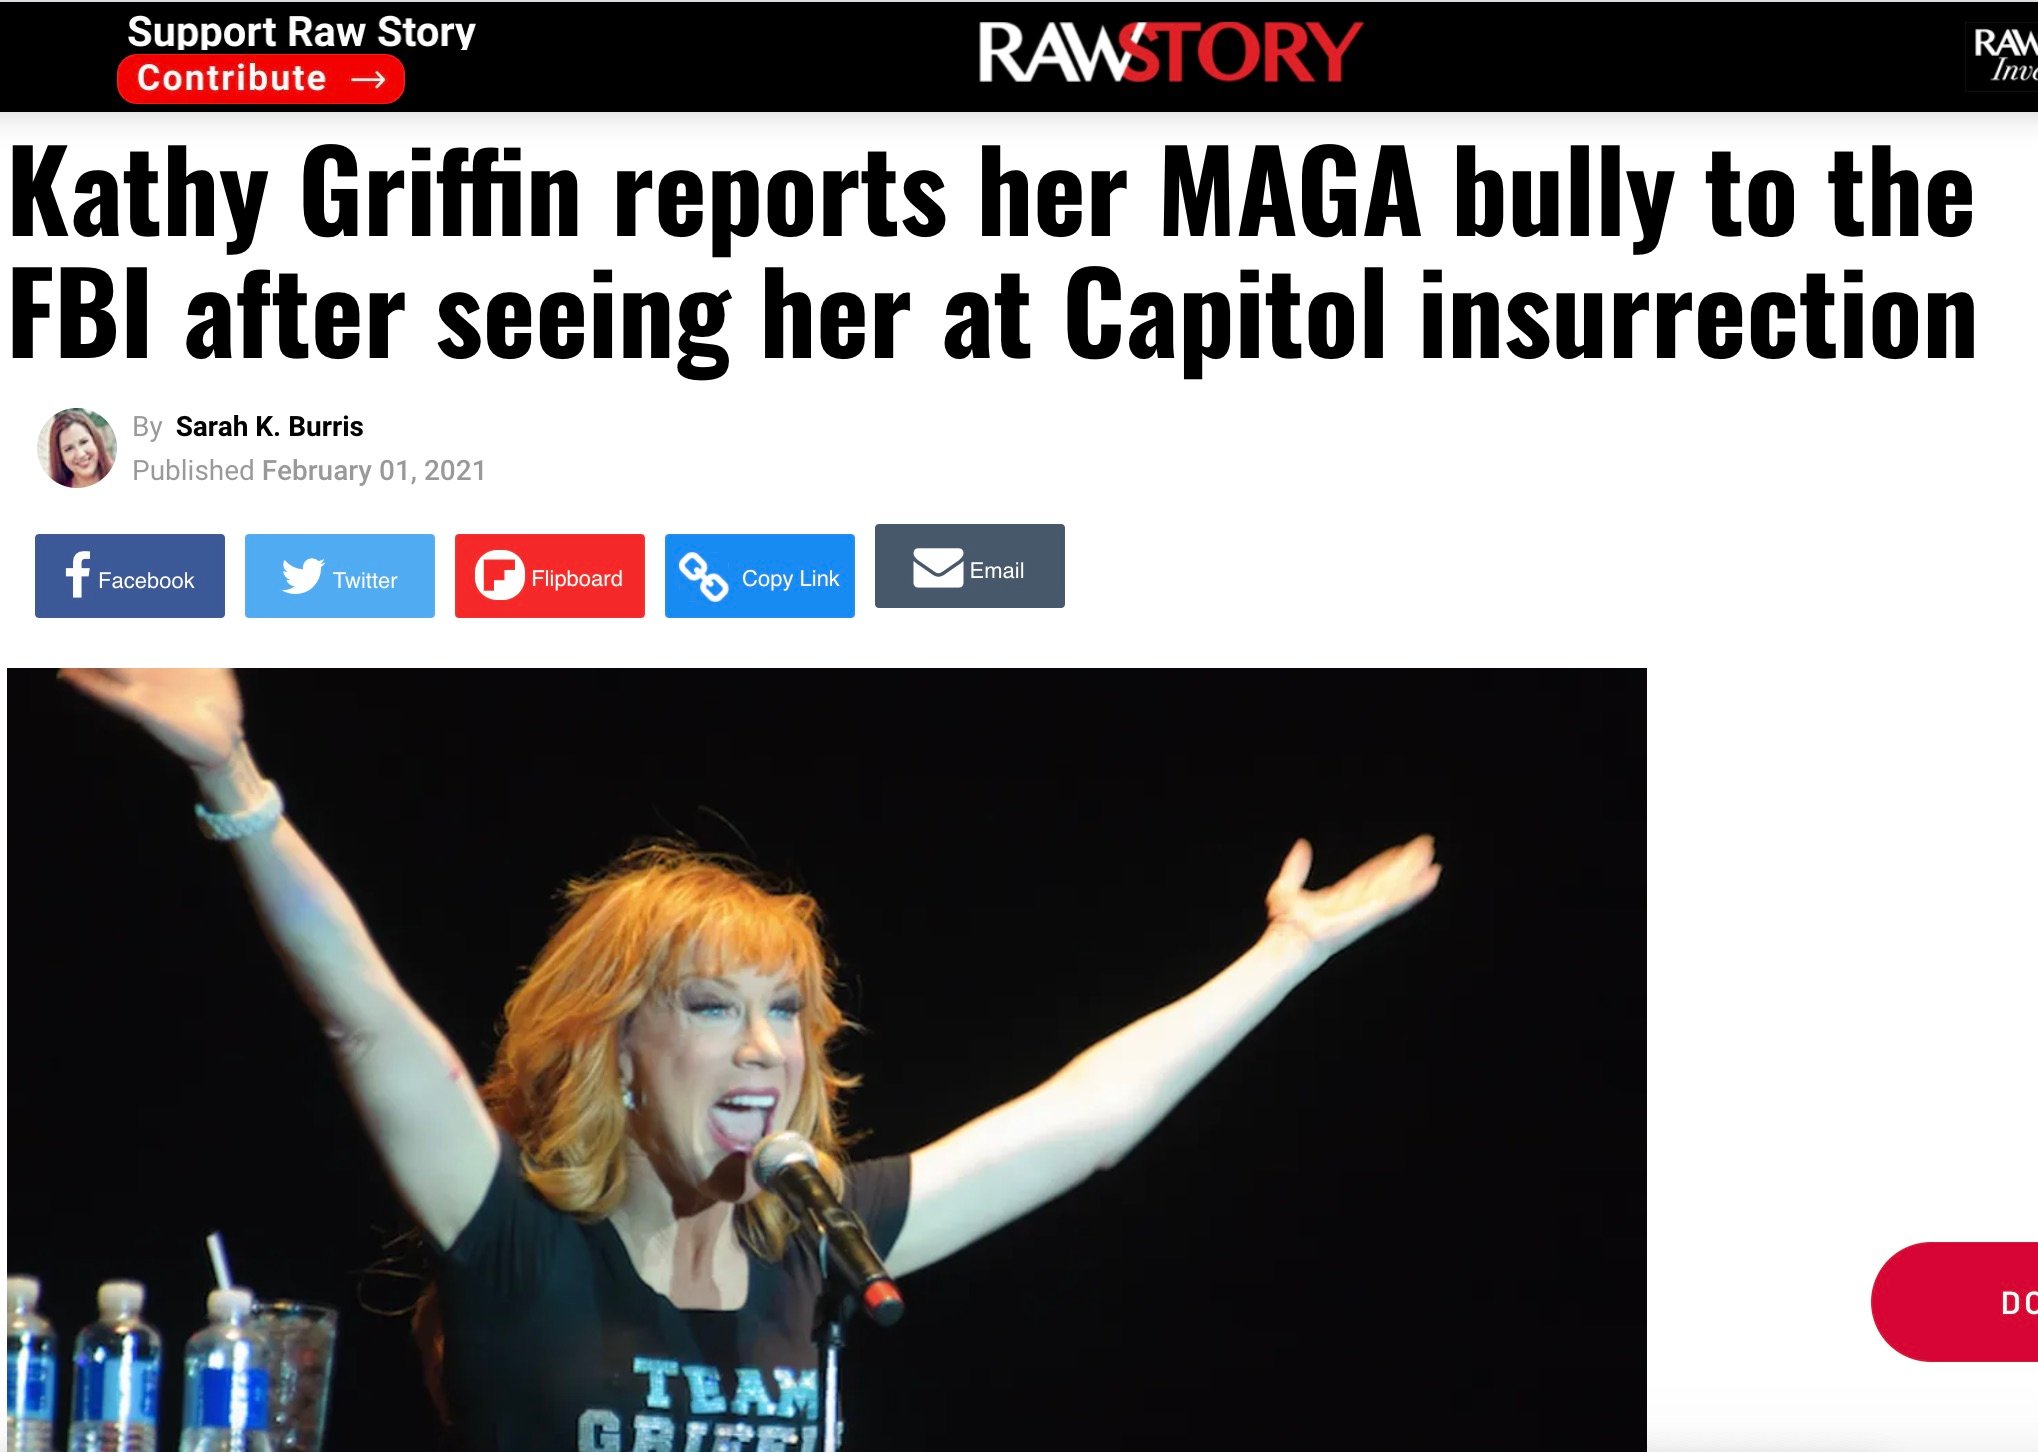Click the Flipboard logo icon
The height and width of the screenshot is (1452, 2038).
(499, 576)
